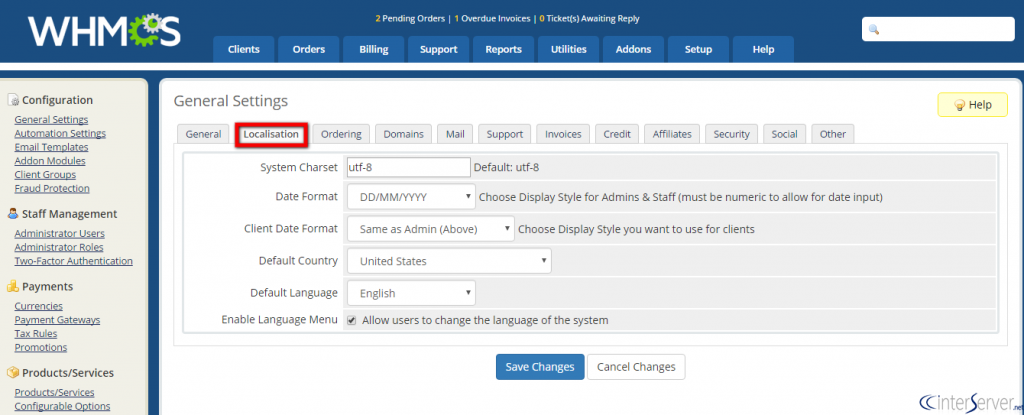Open Administrator Users link
Screen dimensions: 1024x415
(59, 233)
